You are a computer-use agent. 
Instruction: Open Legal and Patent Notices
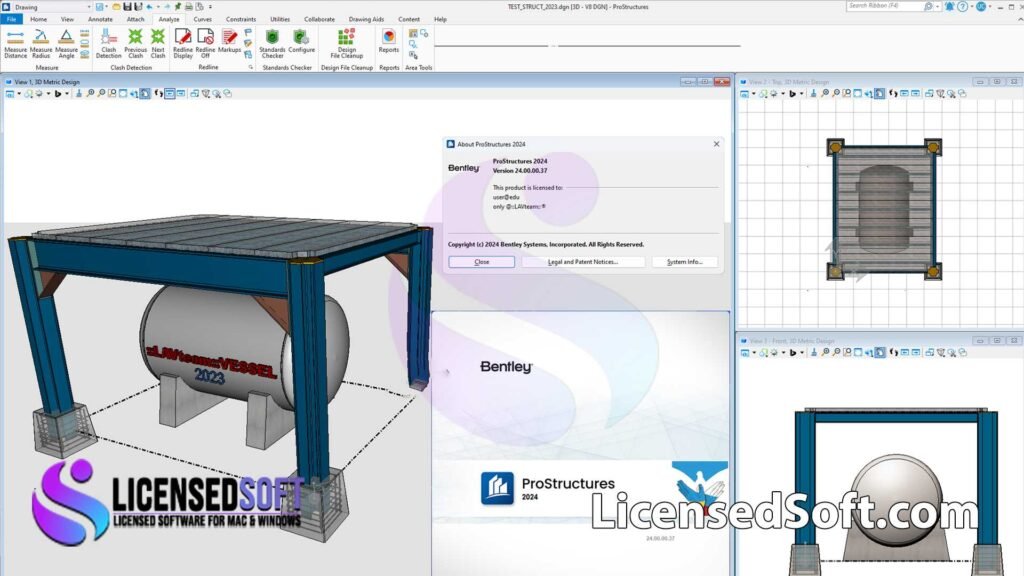click(x=583, y=262)
